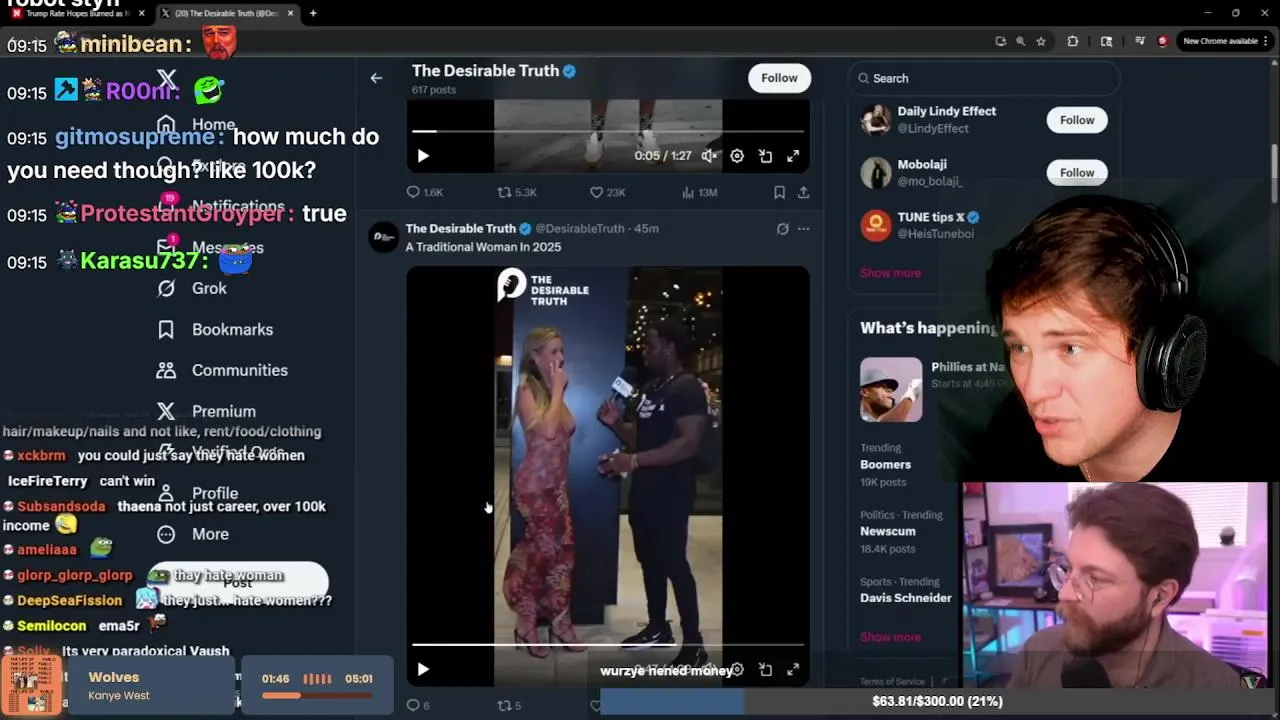Follow The Desirable Truth from the header
The height and width of the screenshot is (720, 1280).
779,78
